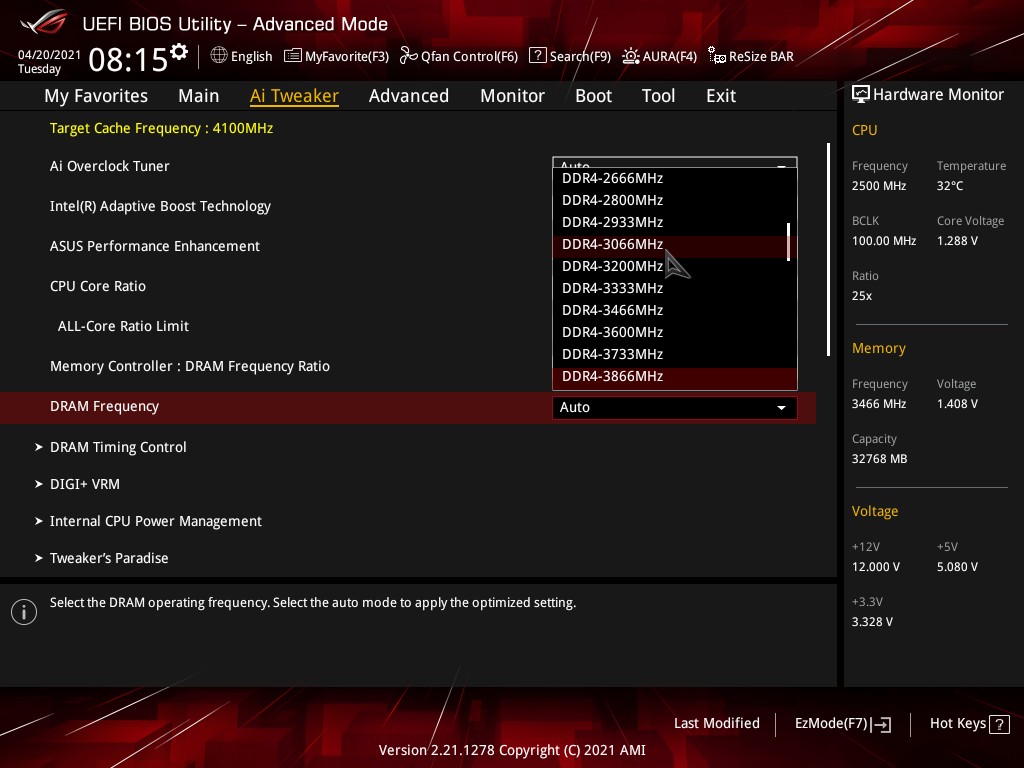Screen dimensions: 1024x768
Task: Select ASUS Performance Enhancement row
Action: pos(155,246)
